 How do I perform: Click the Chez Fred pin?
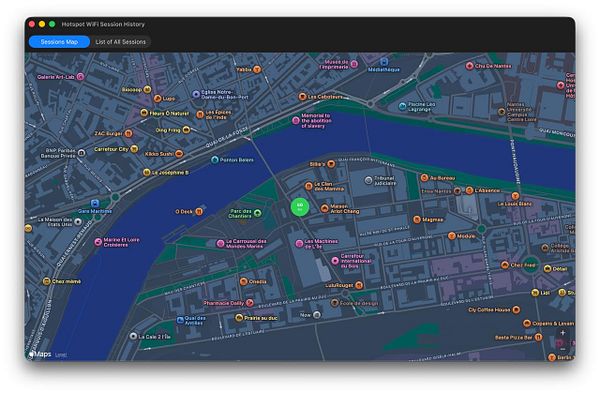[505, 265]
